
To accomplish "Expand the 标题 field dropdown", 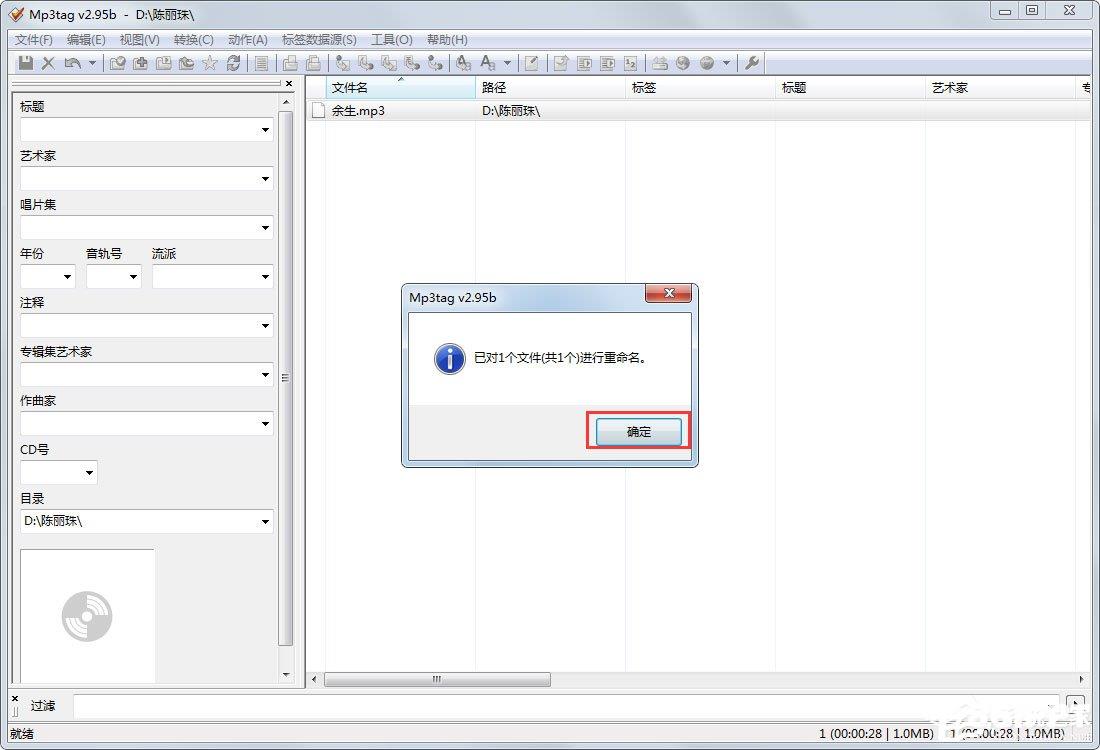I will (x=265, y=130).
